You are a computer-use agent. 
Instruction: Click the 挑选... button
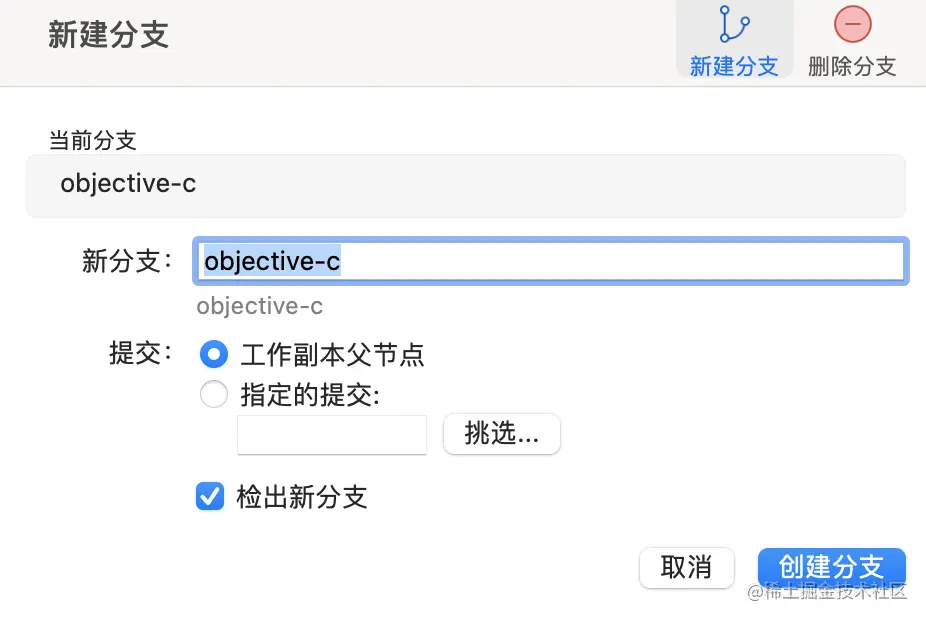click(x=501, y=434)
